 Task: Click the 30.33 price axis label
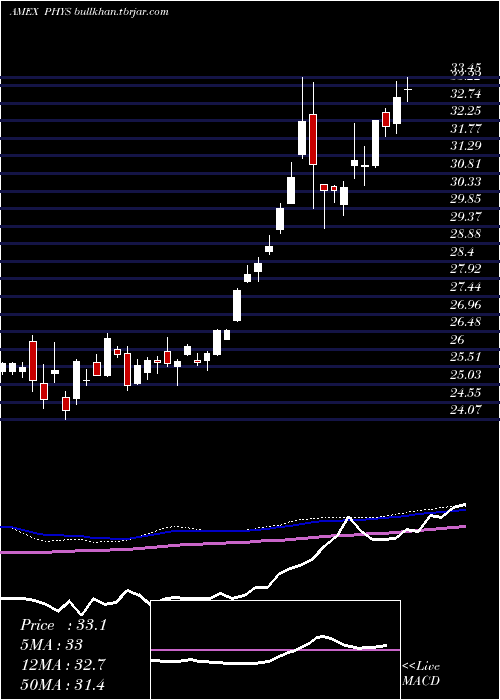click(466, 182)
